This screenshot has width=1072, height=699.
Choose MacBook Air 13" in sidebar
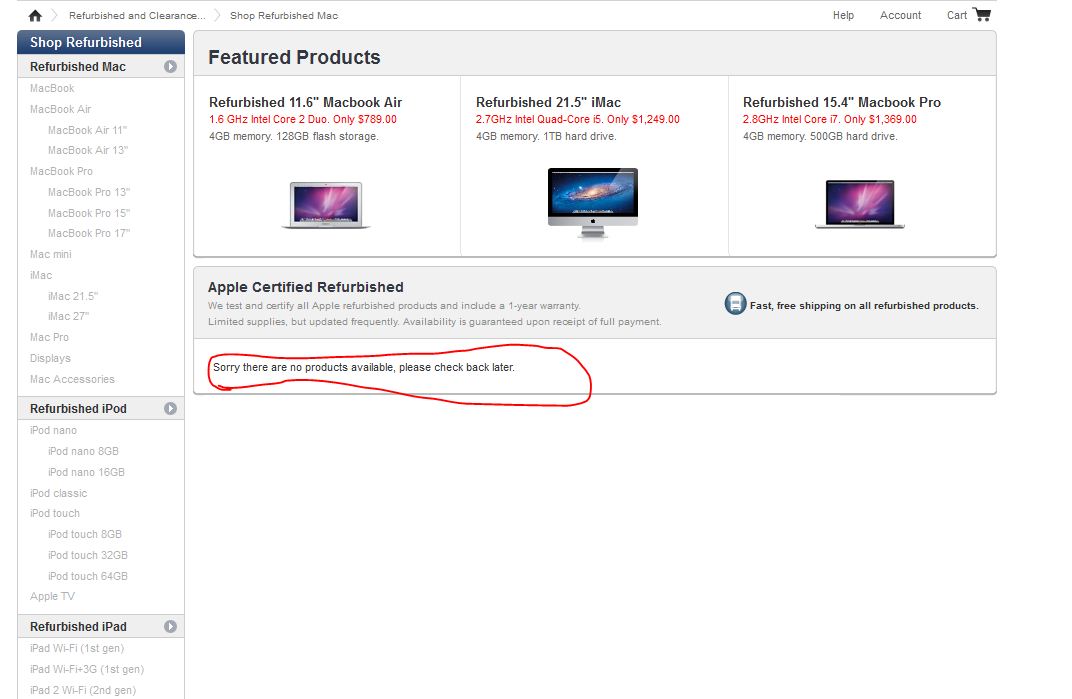tap(88, 150)
